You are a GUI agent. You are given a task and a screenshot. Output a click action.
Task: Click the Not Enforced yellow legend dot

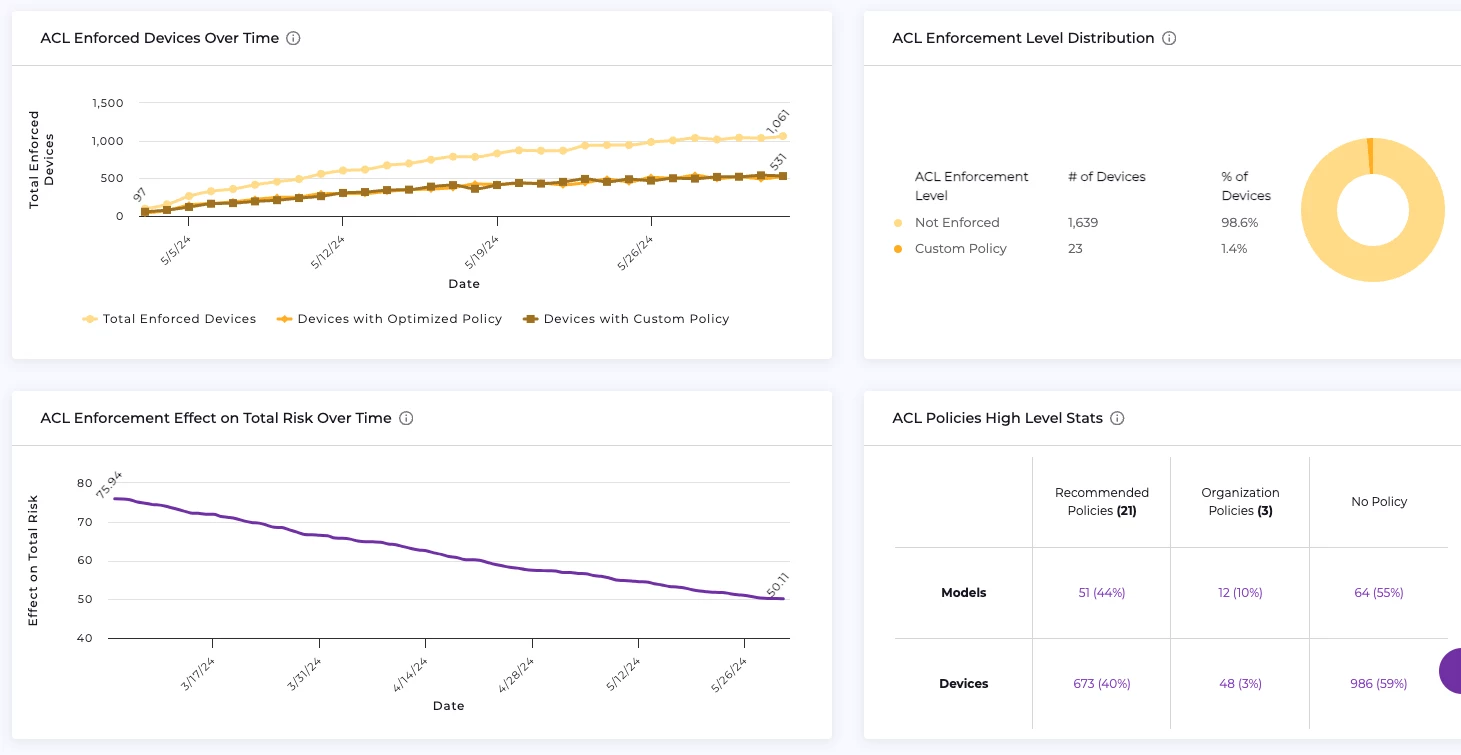pyautogui.click(x=898, y=223)
